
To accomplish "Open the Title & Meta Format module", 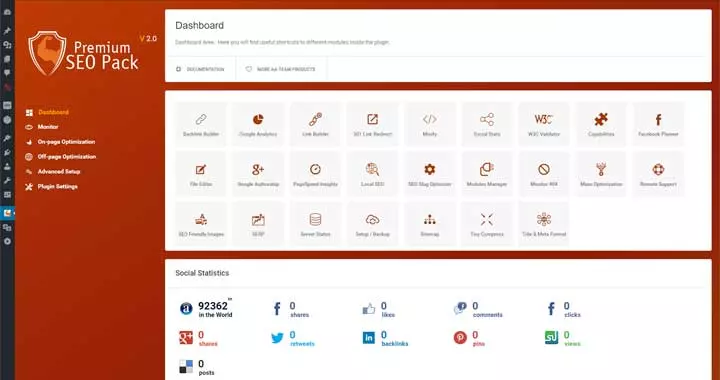I will point(544,224).
